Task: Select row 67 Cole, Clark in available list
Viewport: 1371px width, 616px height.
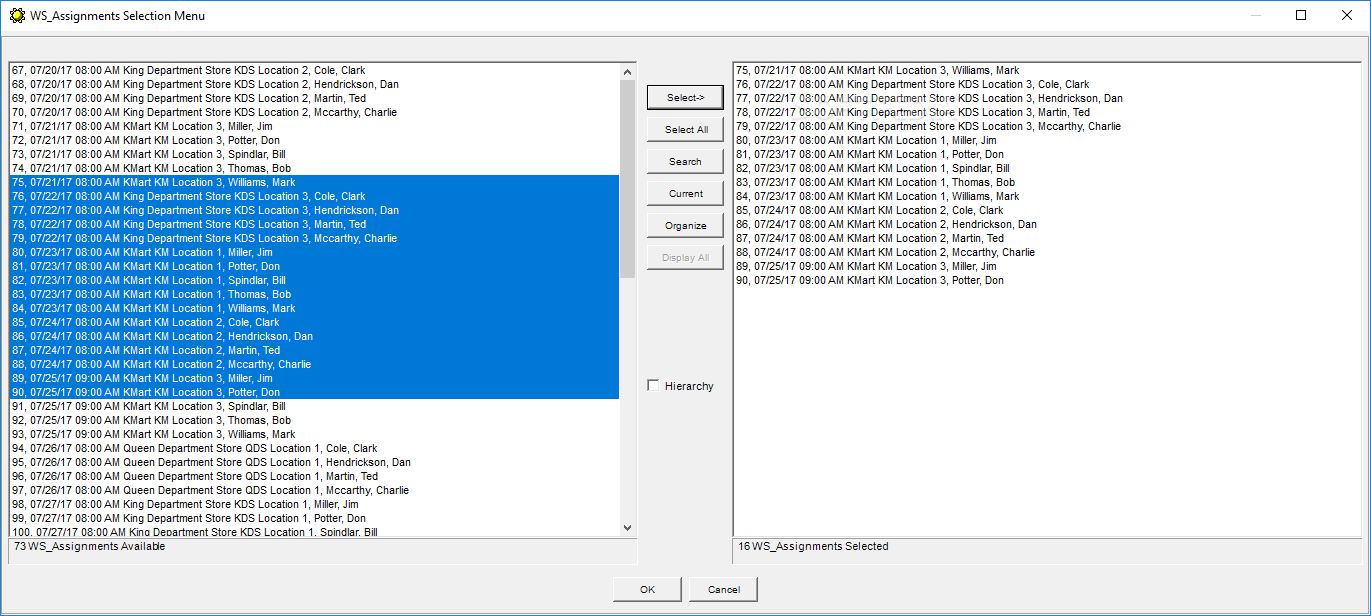Action: 314,70
